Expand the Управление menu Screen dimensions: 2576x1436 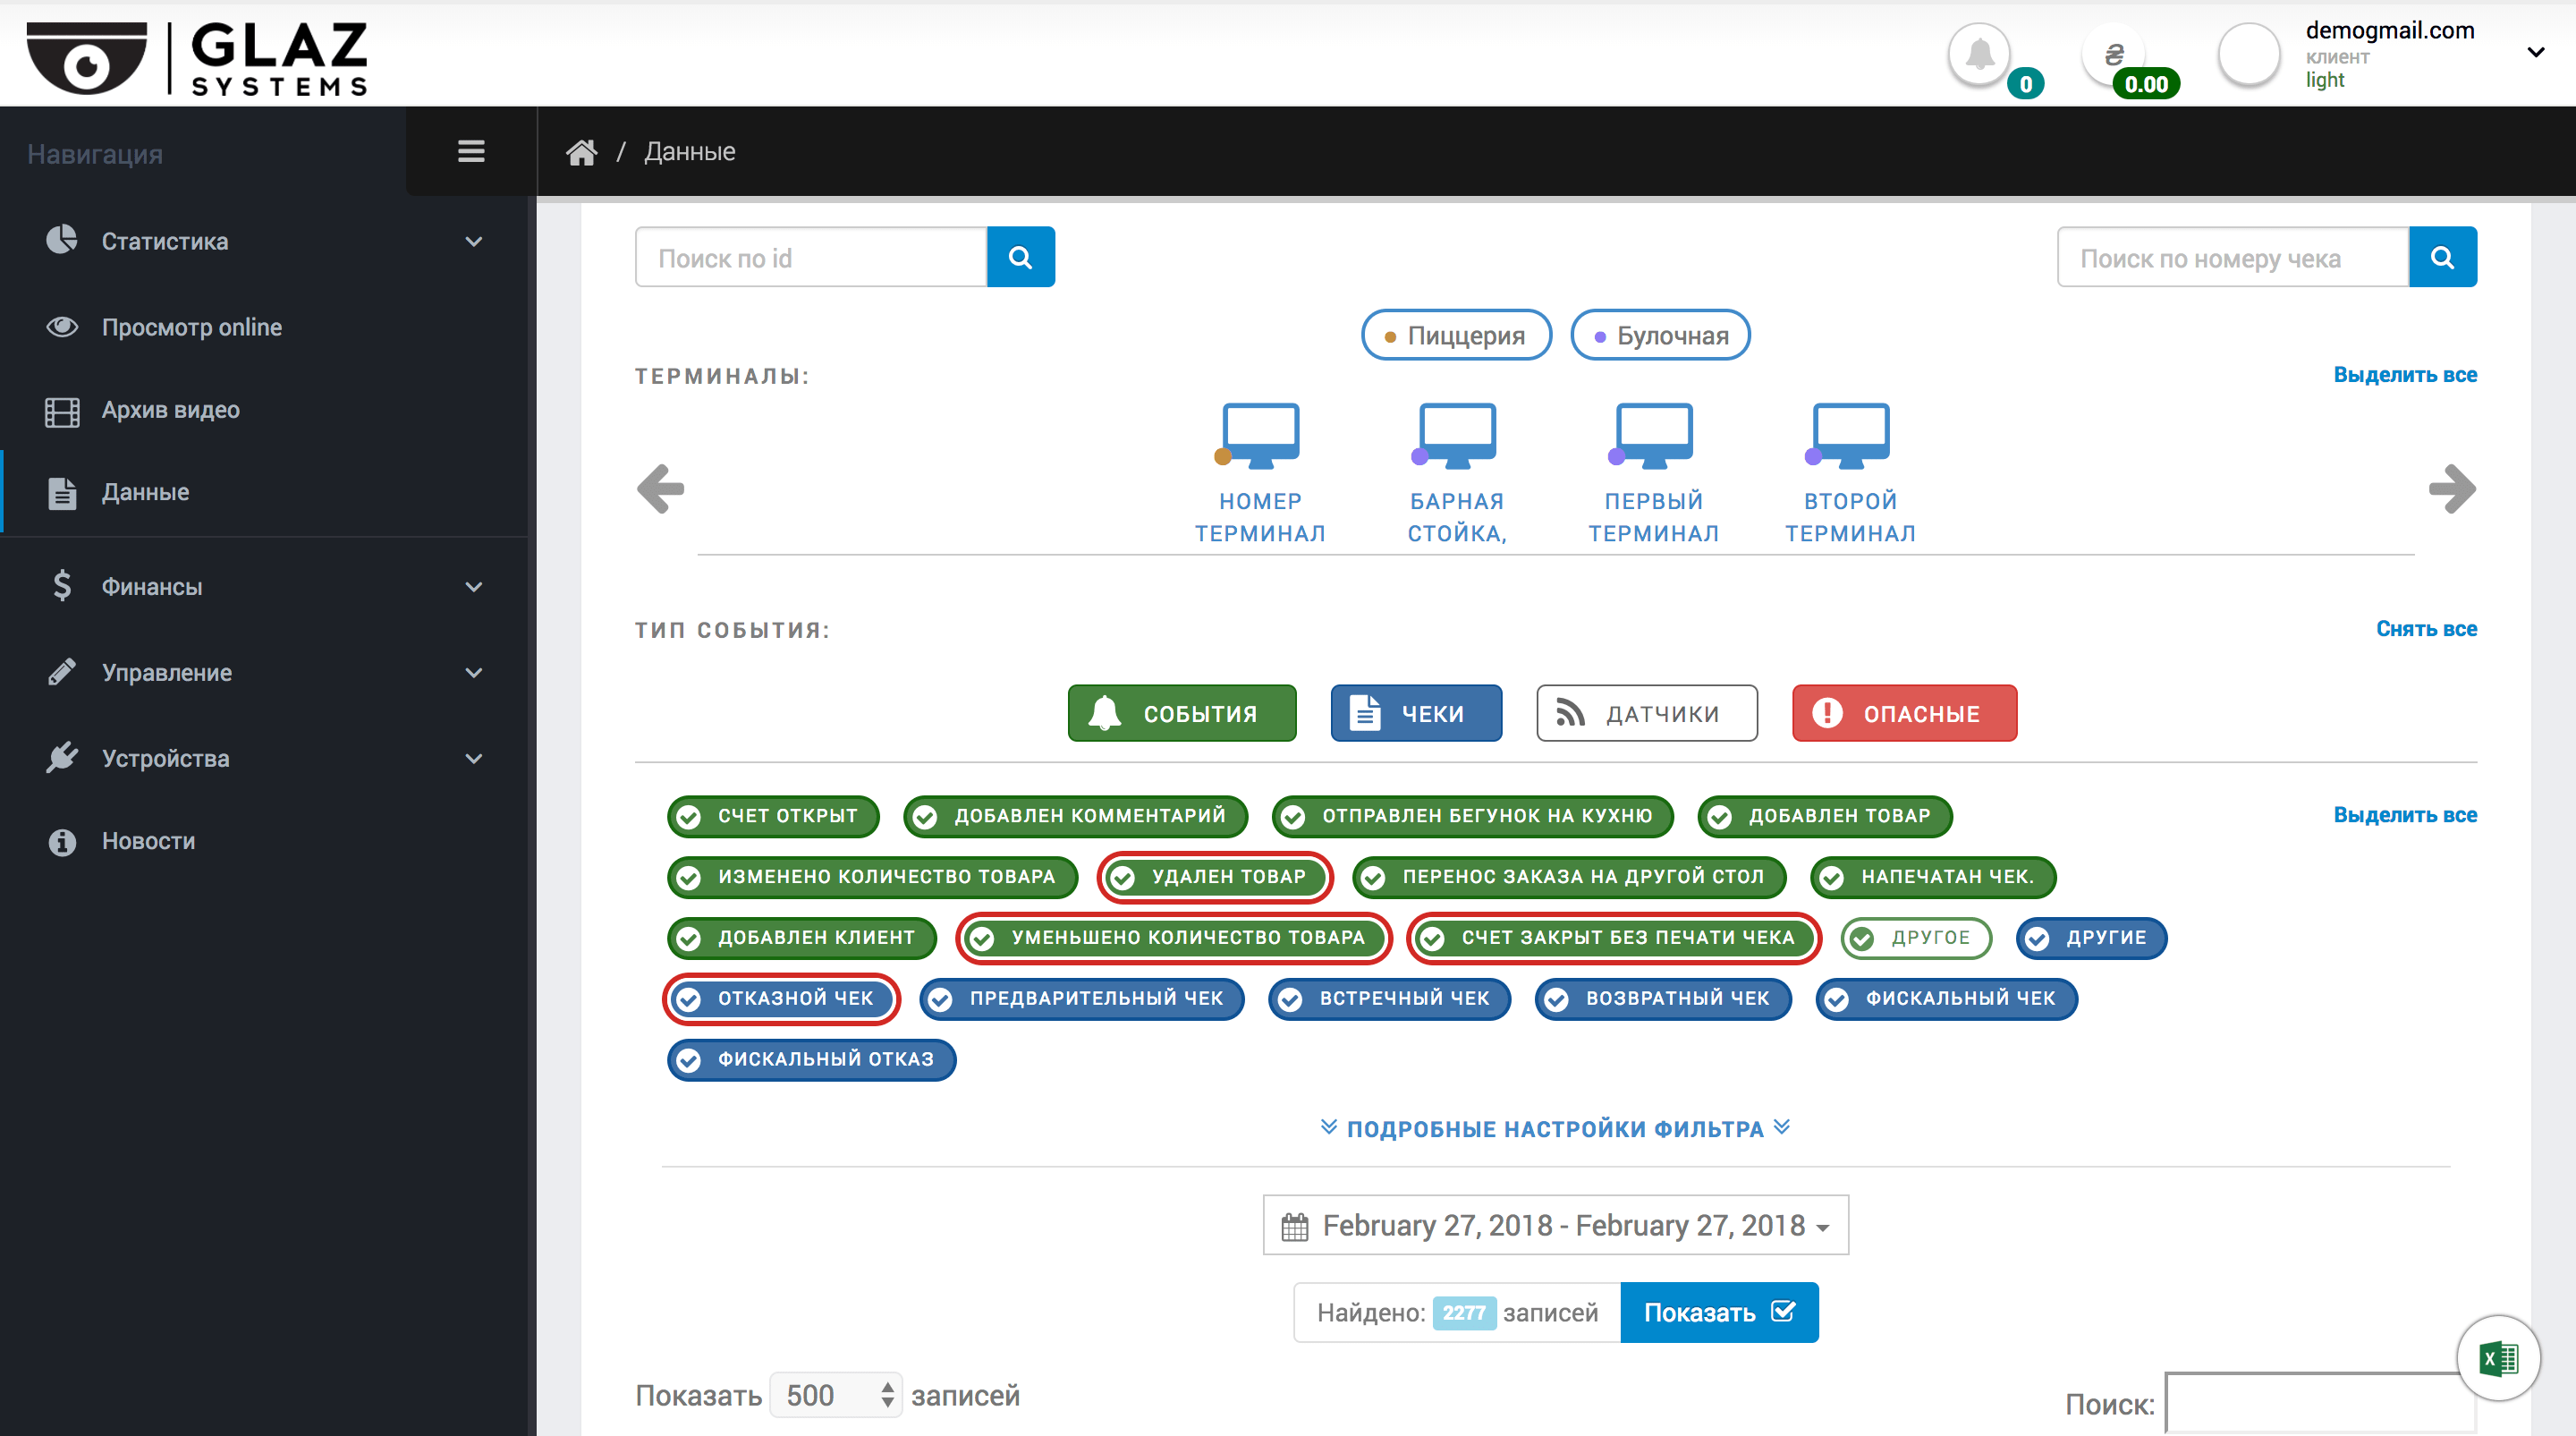pyautogui.click(x=265, y=672)
